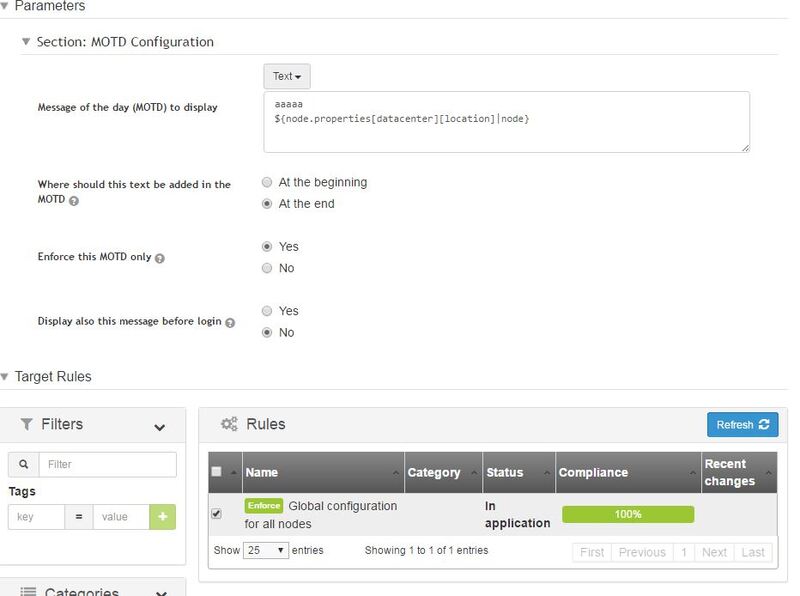Open the Text format dropdown

coord(287,76)
